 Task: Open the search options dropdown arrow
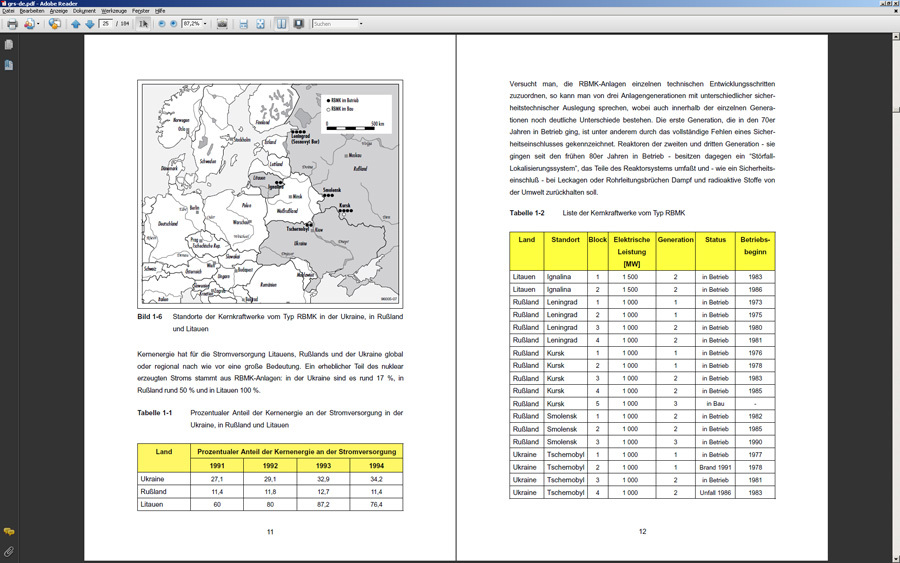click(361, 24)
